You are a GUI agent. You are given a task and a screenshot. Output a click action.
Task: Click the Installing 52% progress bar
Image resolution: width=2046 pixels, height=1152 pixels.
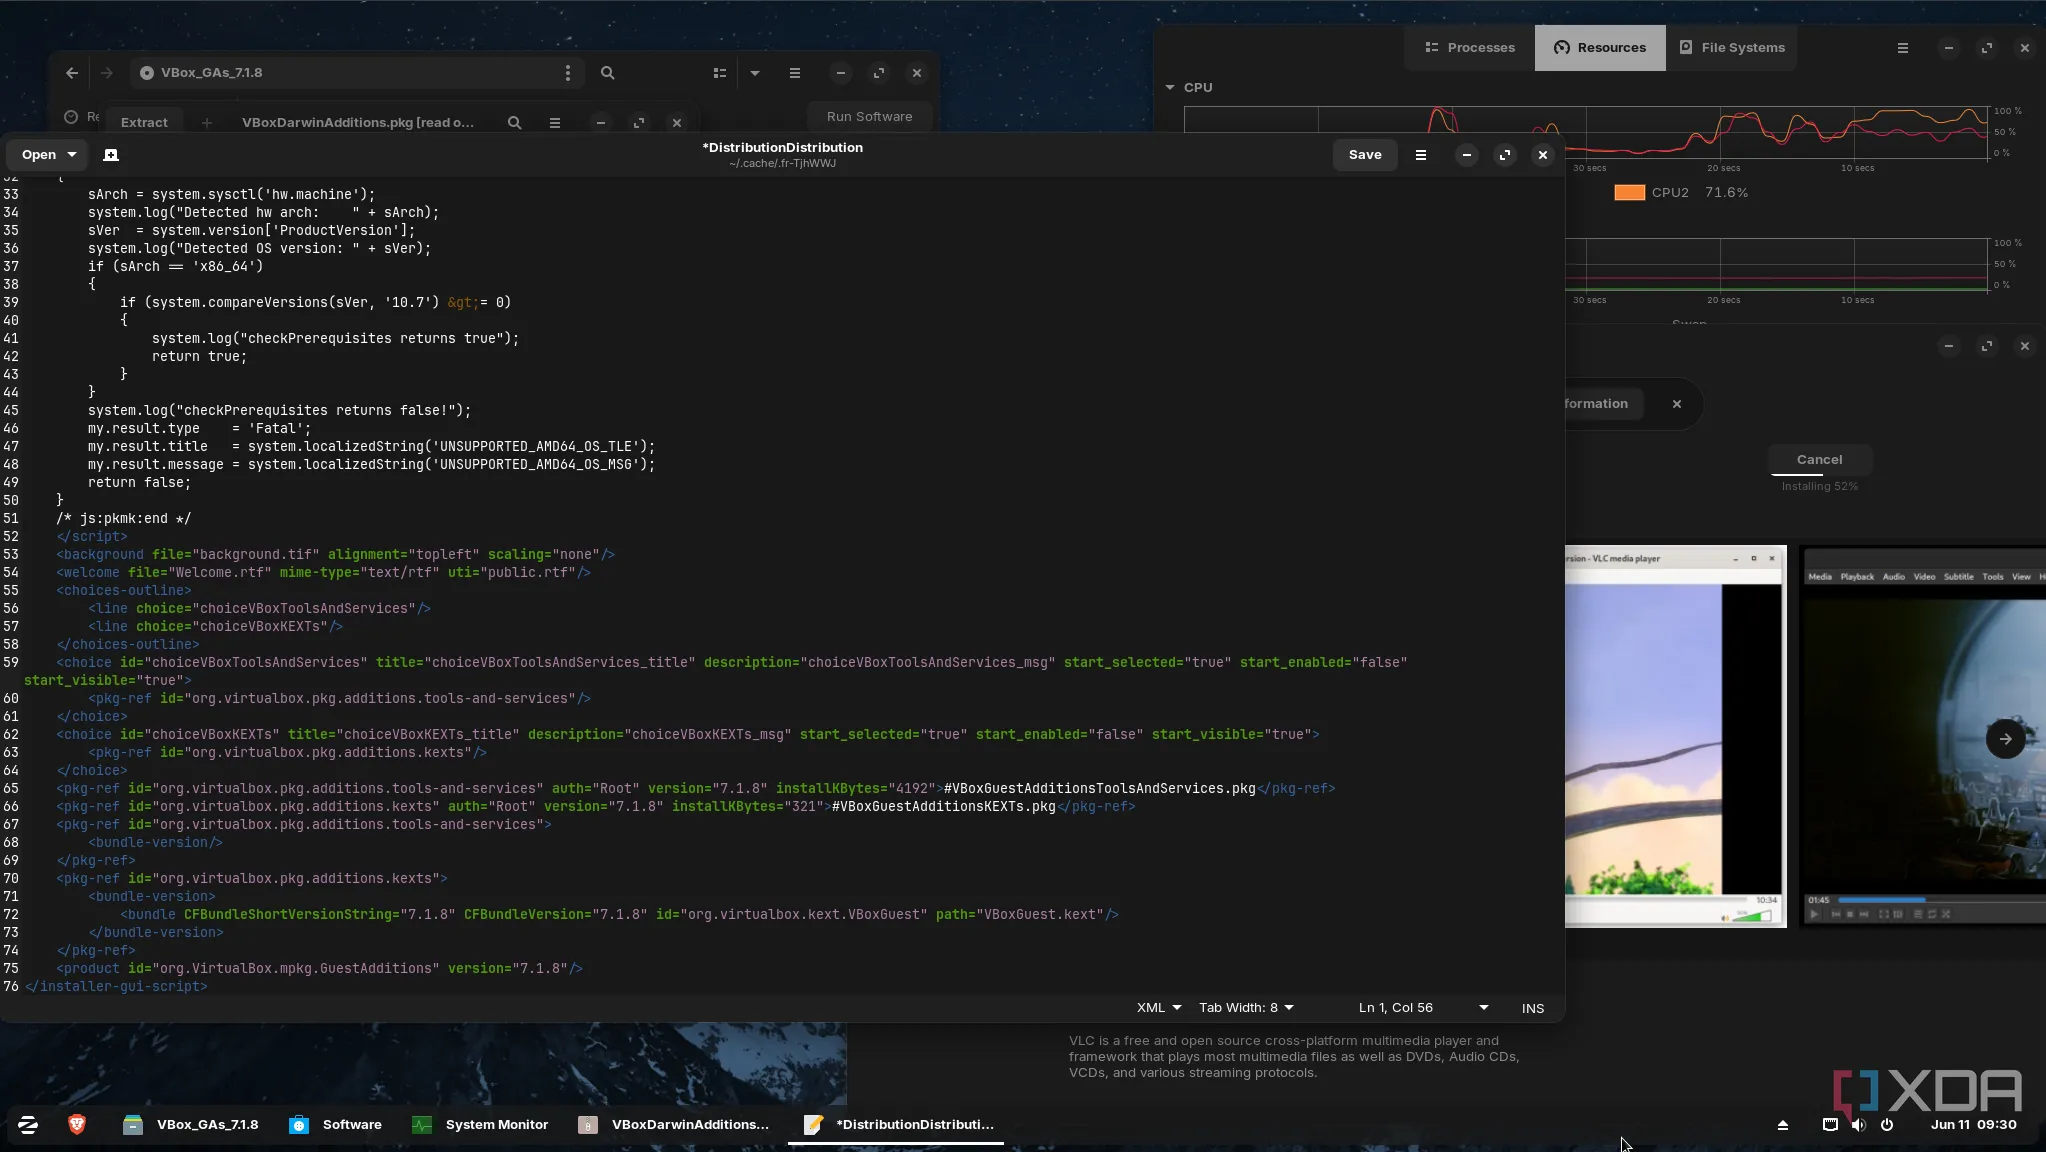click(x=1819, y=475)
